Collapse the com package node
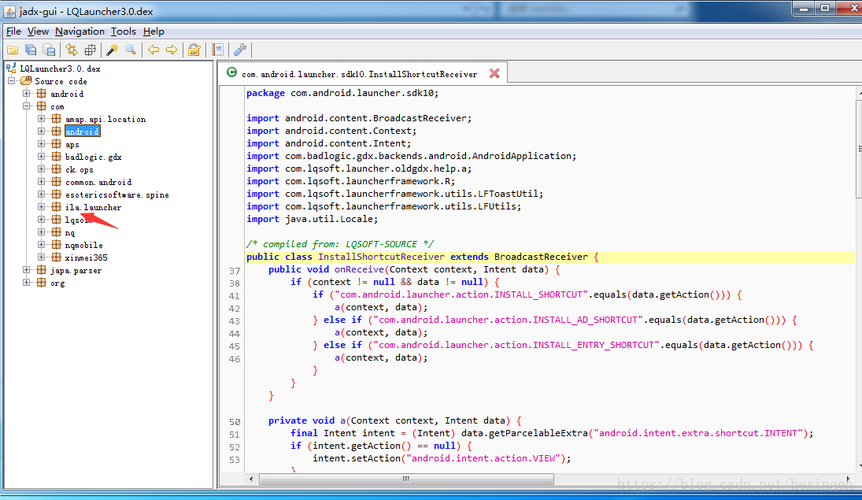 26,106
